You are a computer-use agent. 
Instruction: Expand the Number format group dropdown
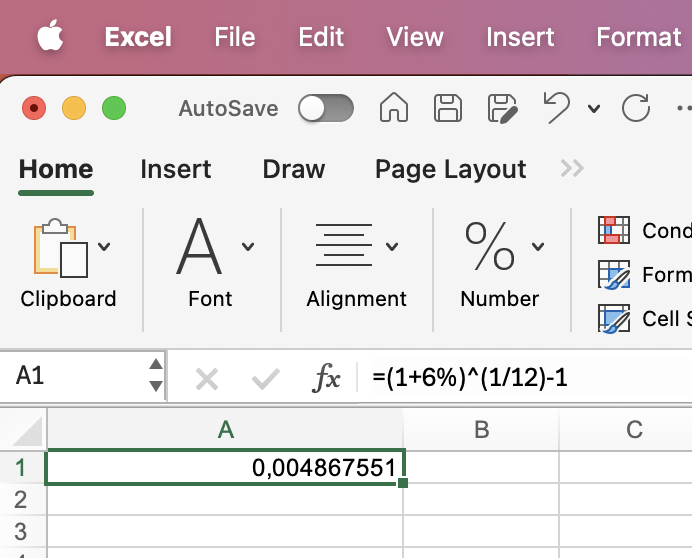click(x=538, y=247)
